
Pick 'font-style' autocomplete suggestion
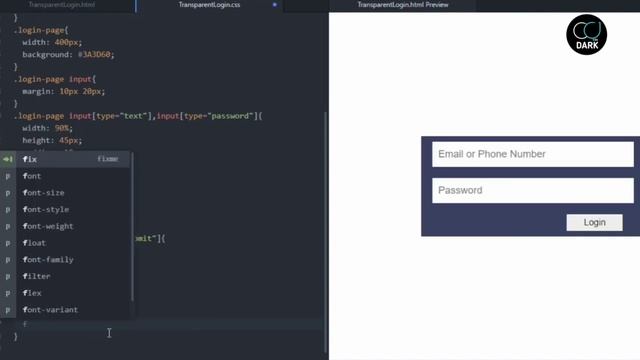tap(65, 209)
